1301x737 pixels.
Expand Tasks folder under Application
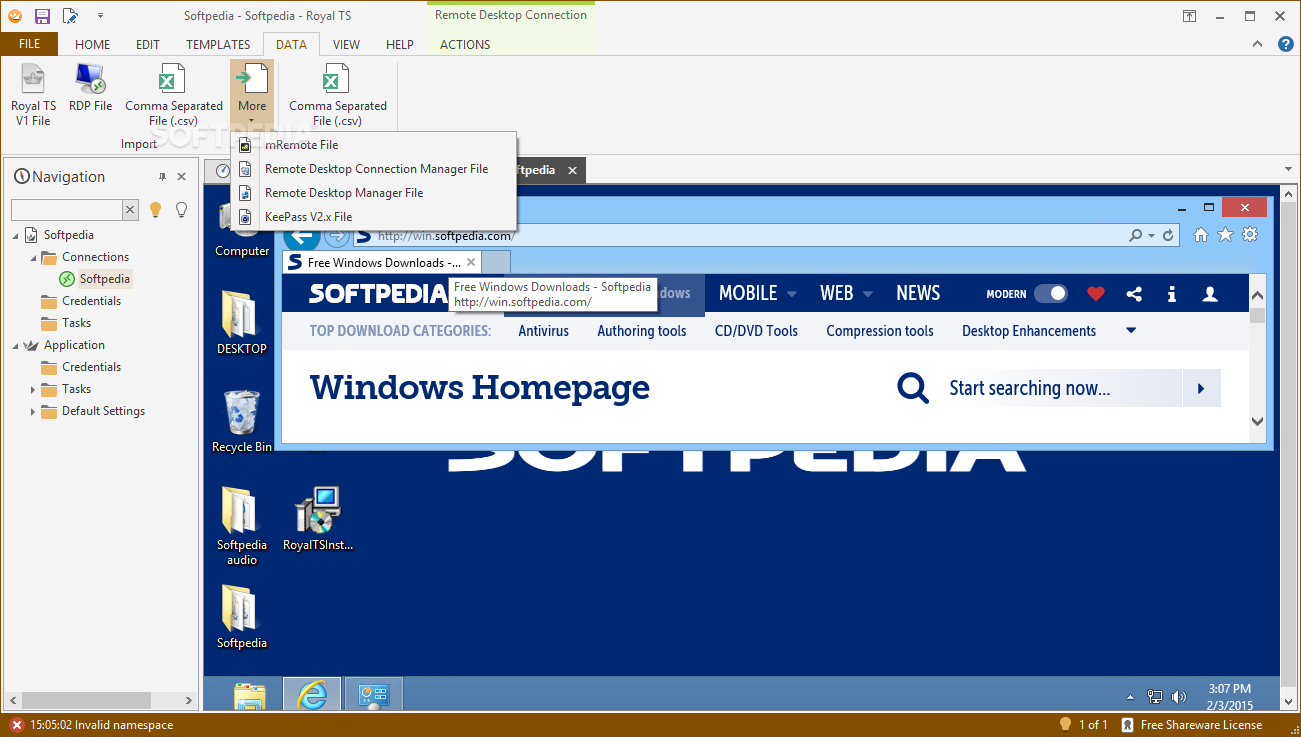pos(33,389)
